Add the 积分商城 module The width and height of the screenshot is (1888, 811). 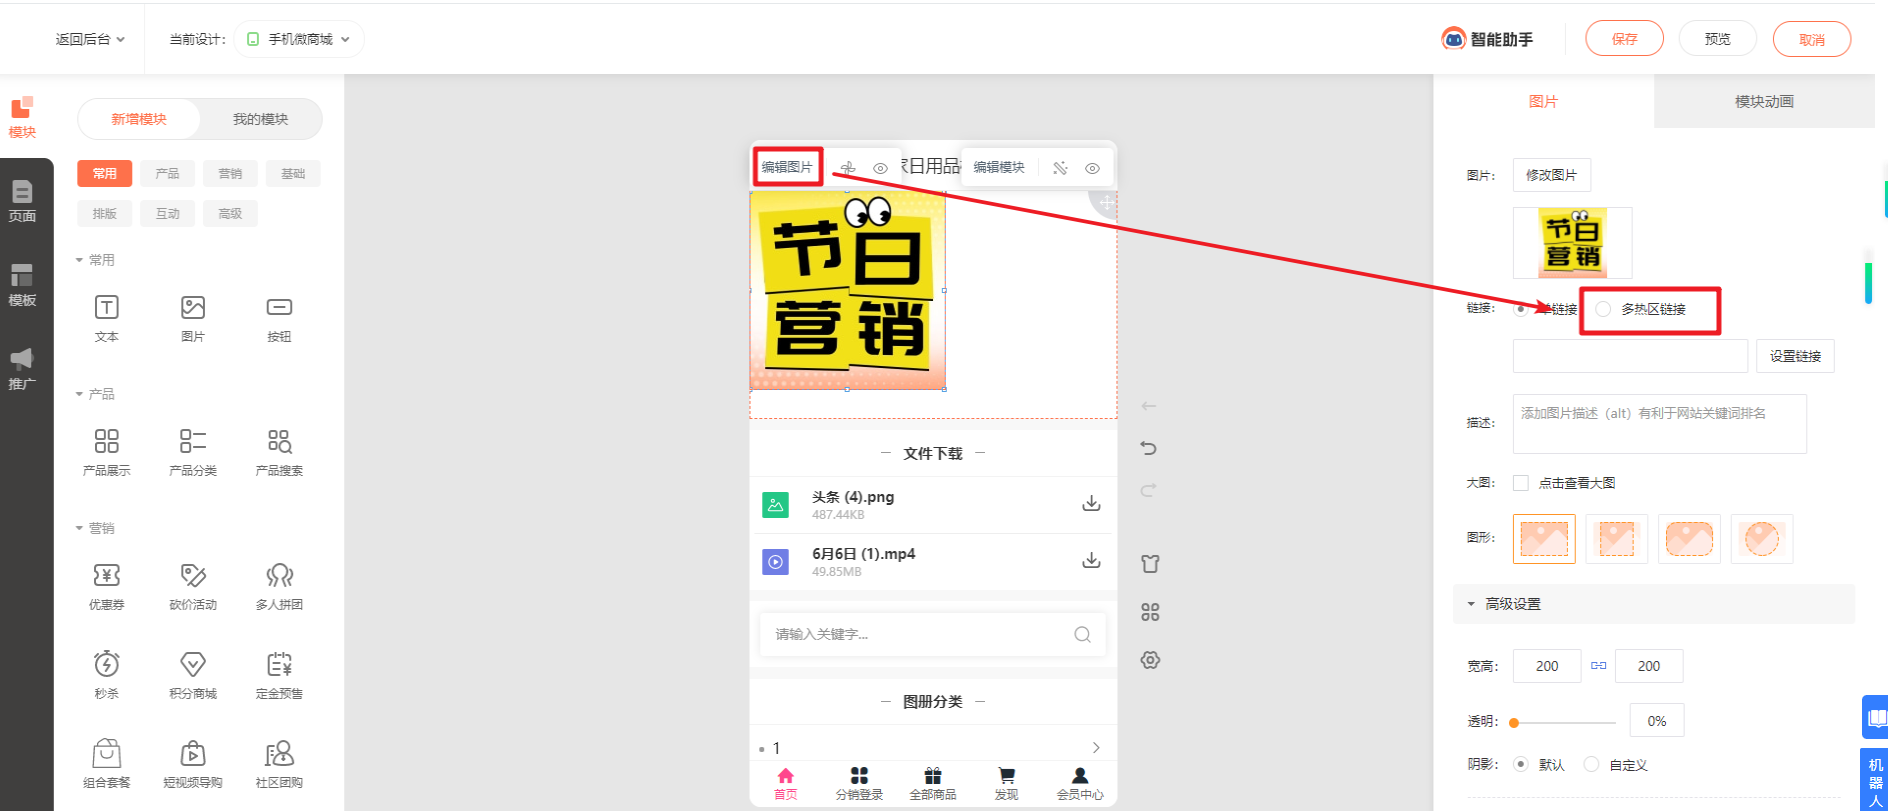[x=193, y=675]
